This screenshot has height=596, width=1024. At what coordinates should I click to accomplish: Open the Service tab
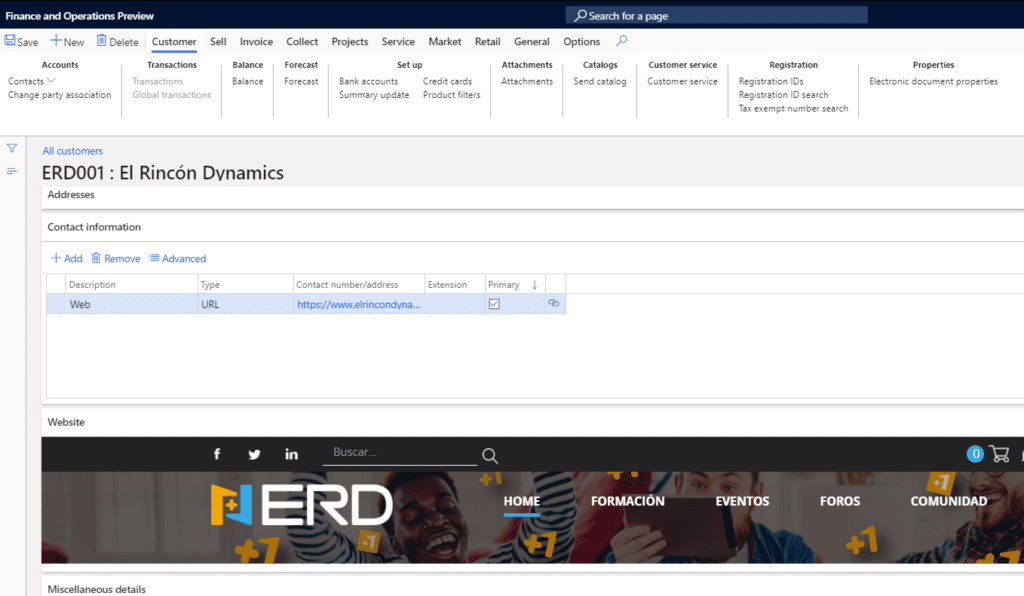[398, 41]
